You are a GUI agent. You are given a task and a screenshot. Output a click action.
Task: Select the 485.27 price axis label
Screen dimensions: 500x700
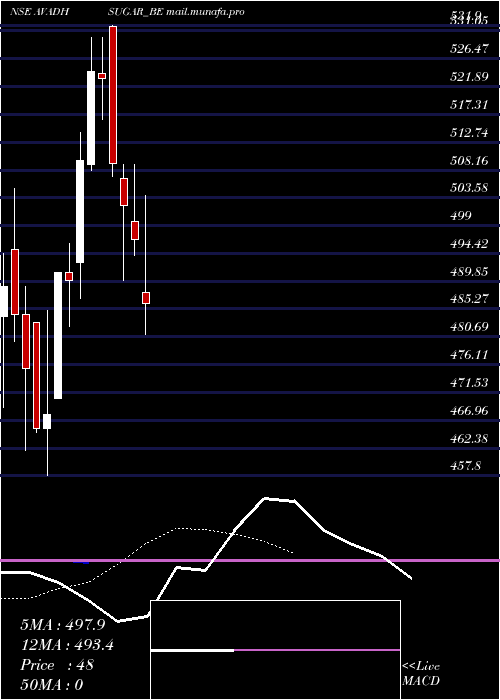coord(469,299)
